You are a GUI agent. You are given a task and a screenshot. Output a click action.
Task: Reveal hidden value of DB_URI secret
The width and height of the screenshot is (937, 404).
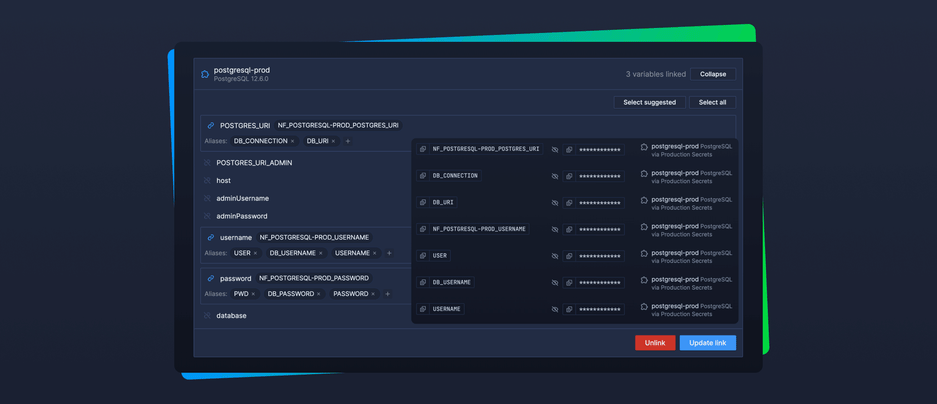click(x=555, y=203)
